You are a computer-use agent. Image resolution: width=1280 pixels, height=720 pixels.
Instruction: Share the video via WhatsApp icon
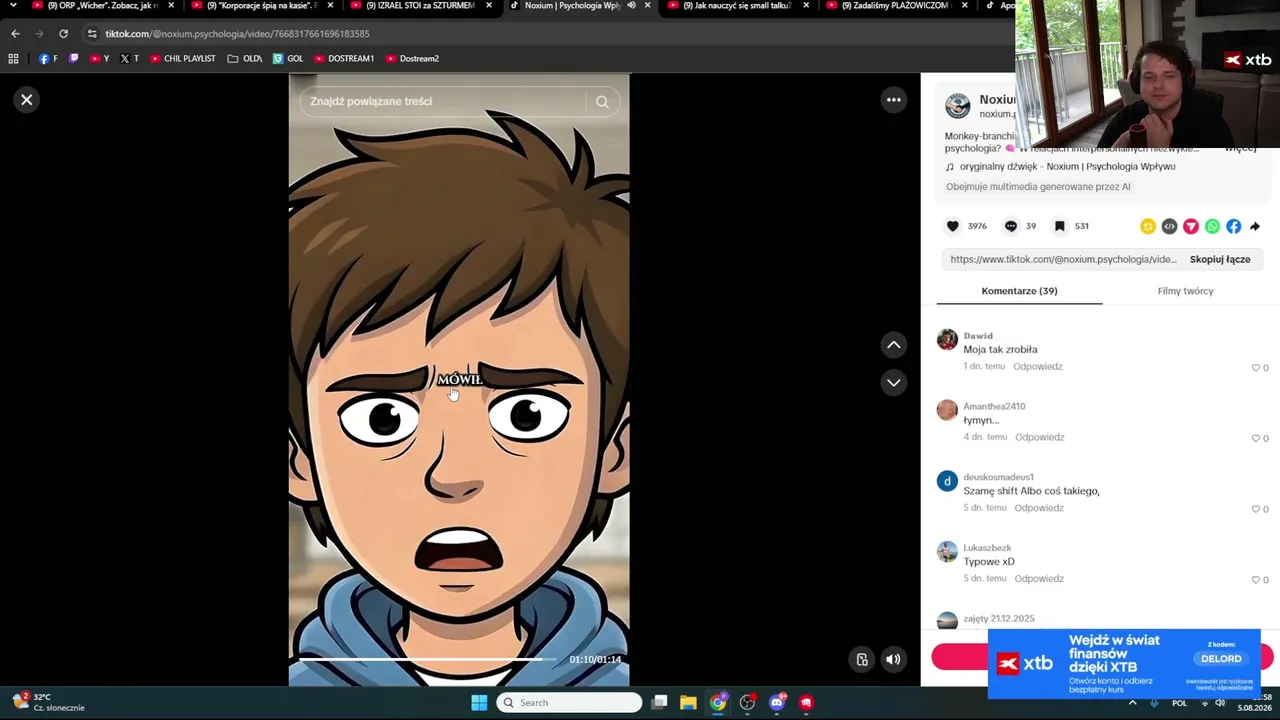pyautogui.click(x=1212, y=227)
